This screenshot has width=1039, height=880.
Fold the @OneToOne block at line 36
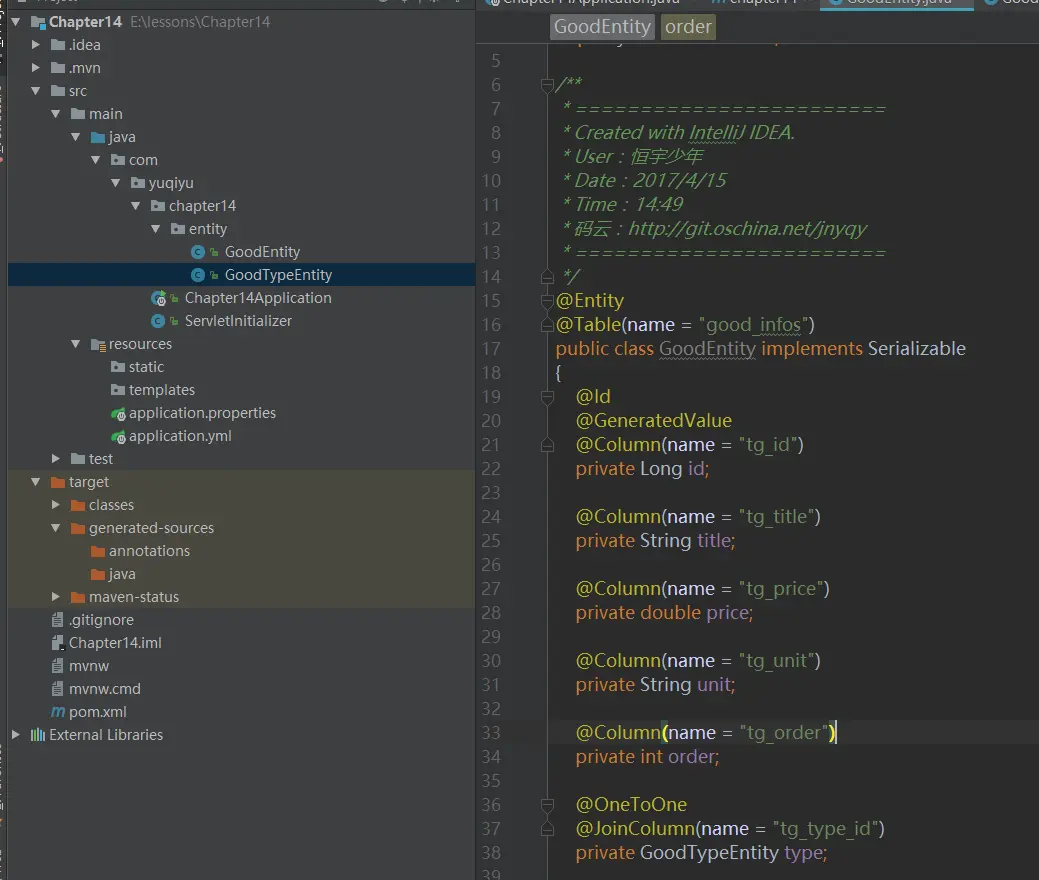pos(547,804)
